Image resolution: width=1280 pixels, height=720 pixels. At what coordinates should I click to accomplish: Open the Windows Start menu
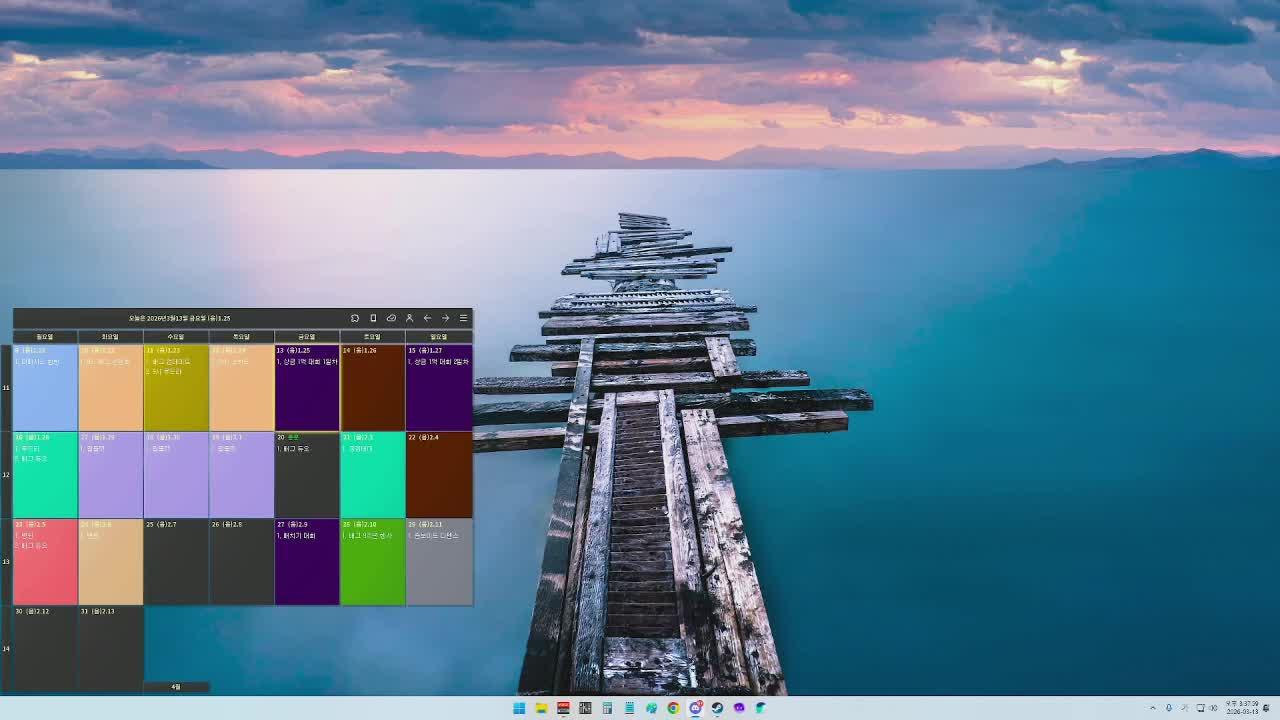click(x=519, y=708)
